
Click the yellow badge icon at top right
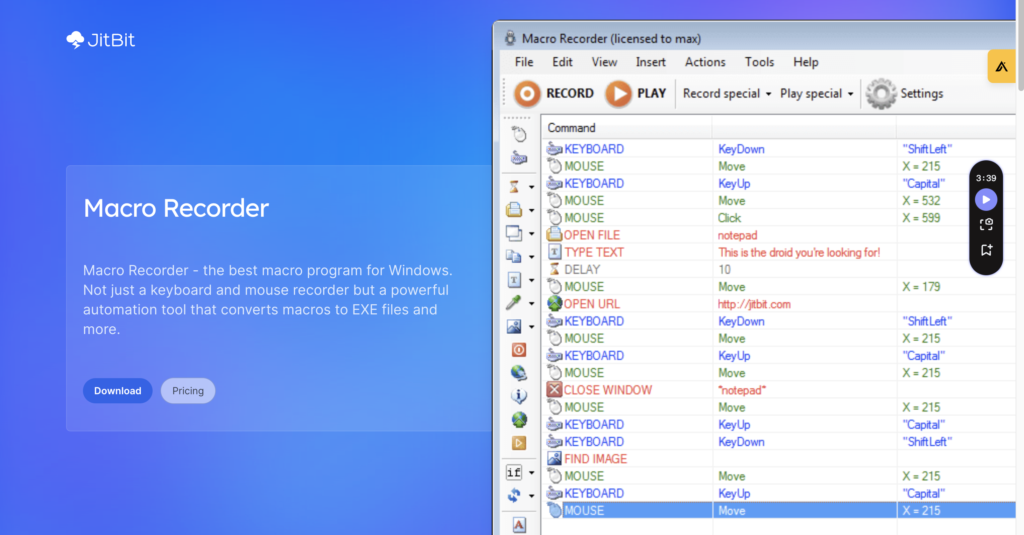click(1001, 66)
